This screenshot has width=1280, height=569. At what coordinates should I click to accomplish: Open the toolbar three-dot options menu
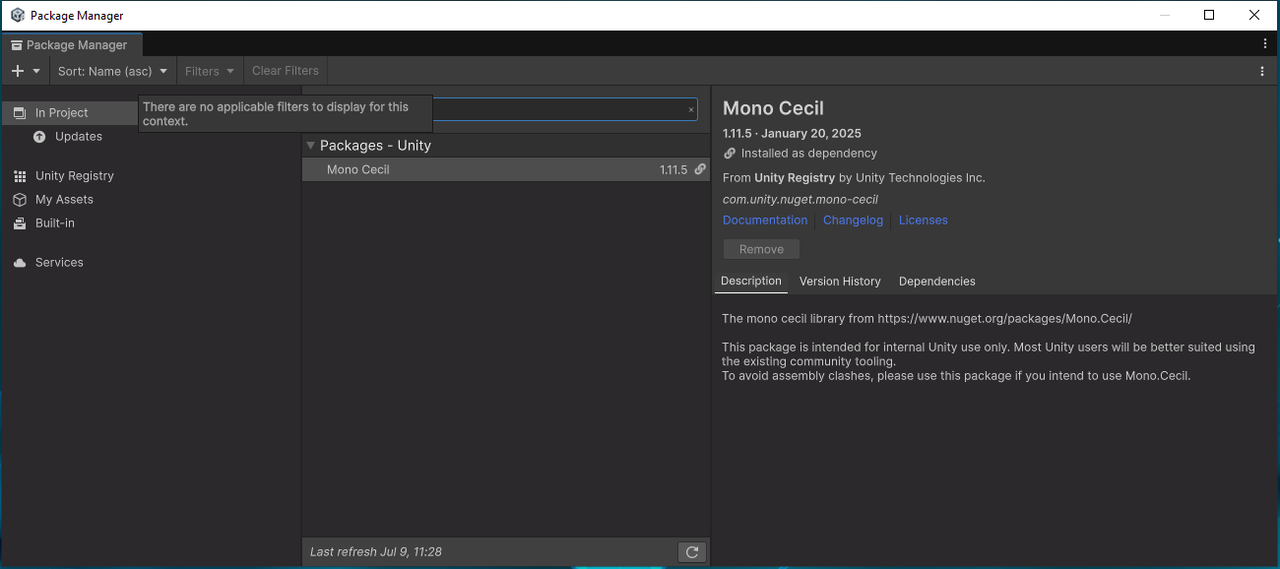(x=1262, y=71)
